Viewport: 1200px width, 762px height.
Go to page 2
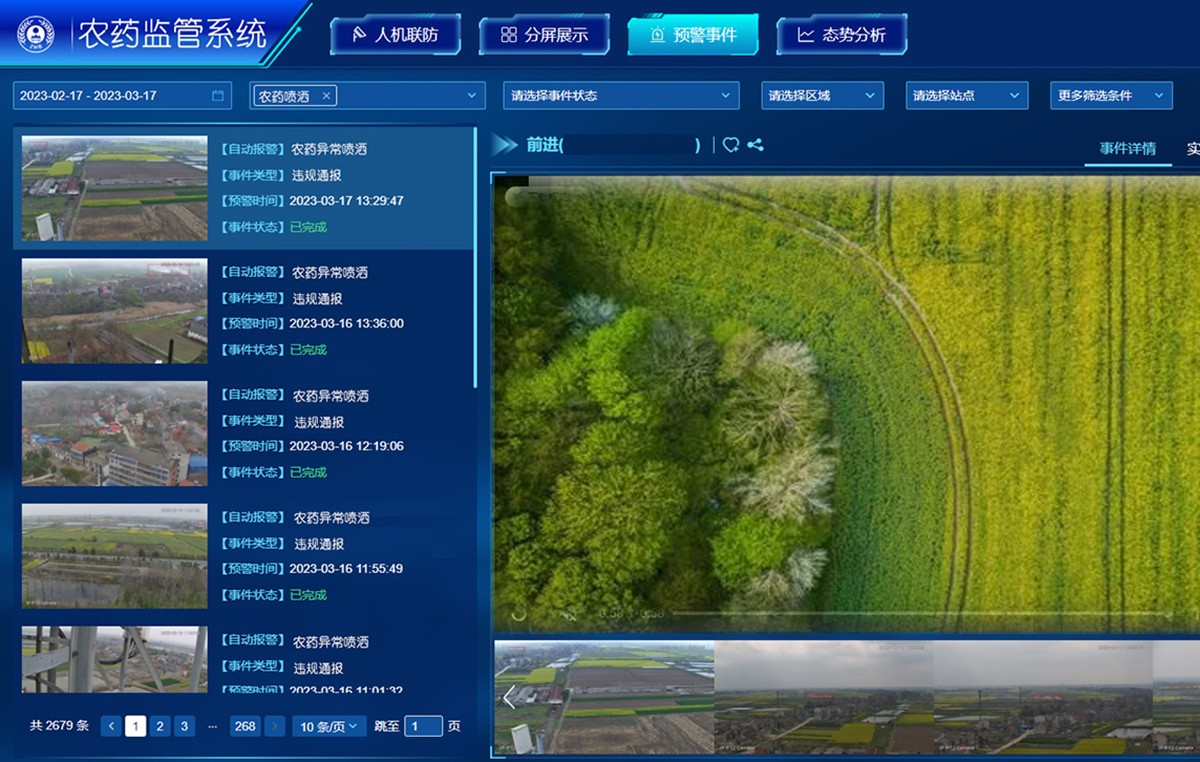point(160,726)
